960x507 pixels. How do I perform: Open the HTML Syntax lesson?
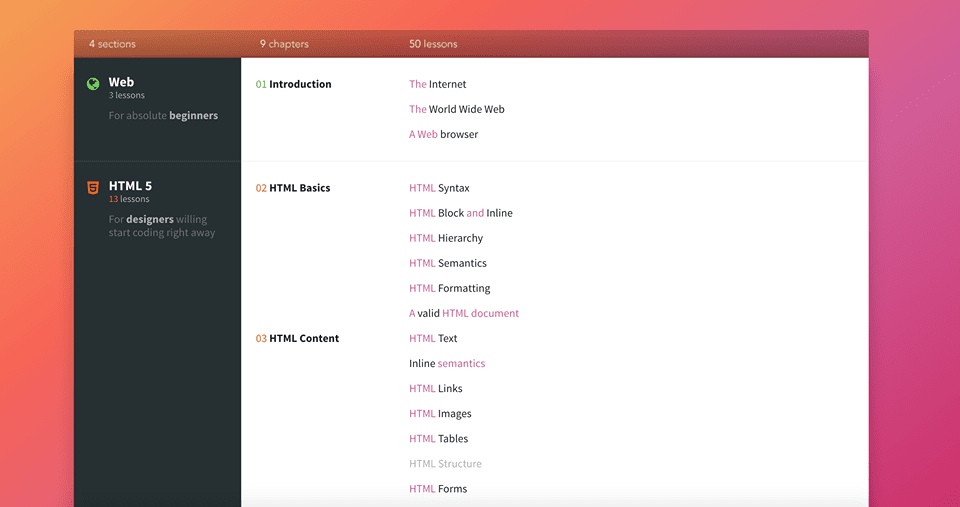pyautogui.click(x=439, y=188)
